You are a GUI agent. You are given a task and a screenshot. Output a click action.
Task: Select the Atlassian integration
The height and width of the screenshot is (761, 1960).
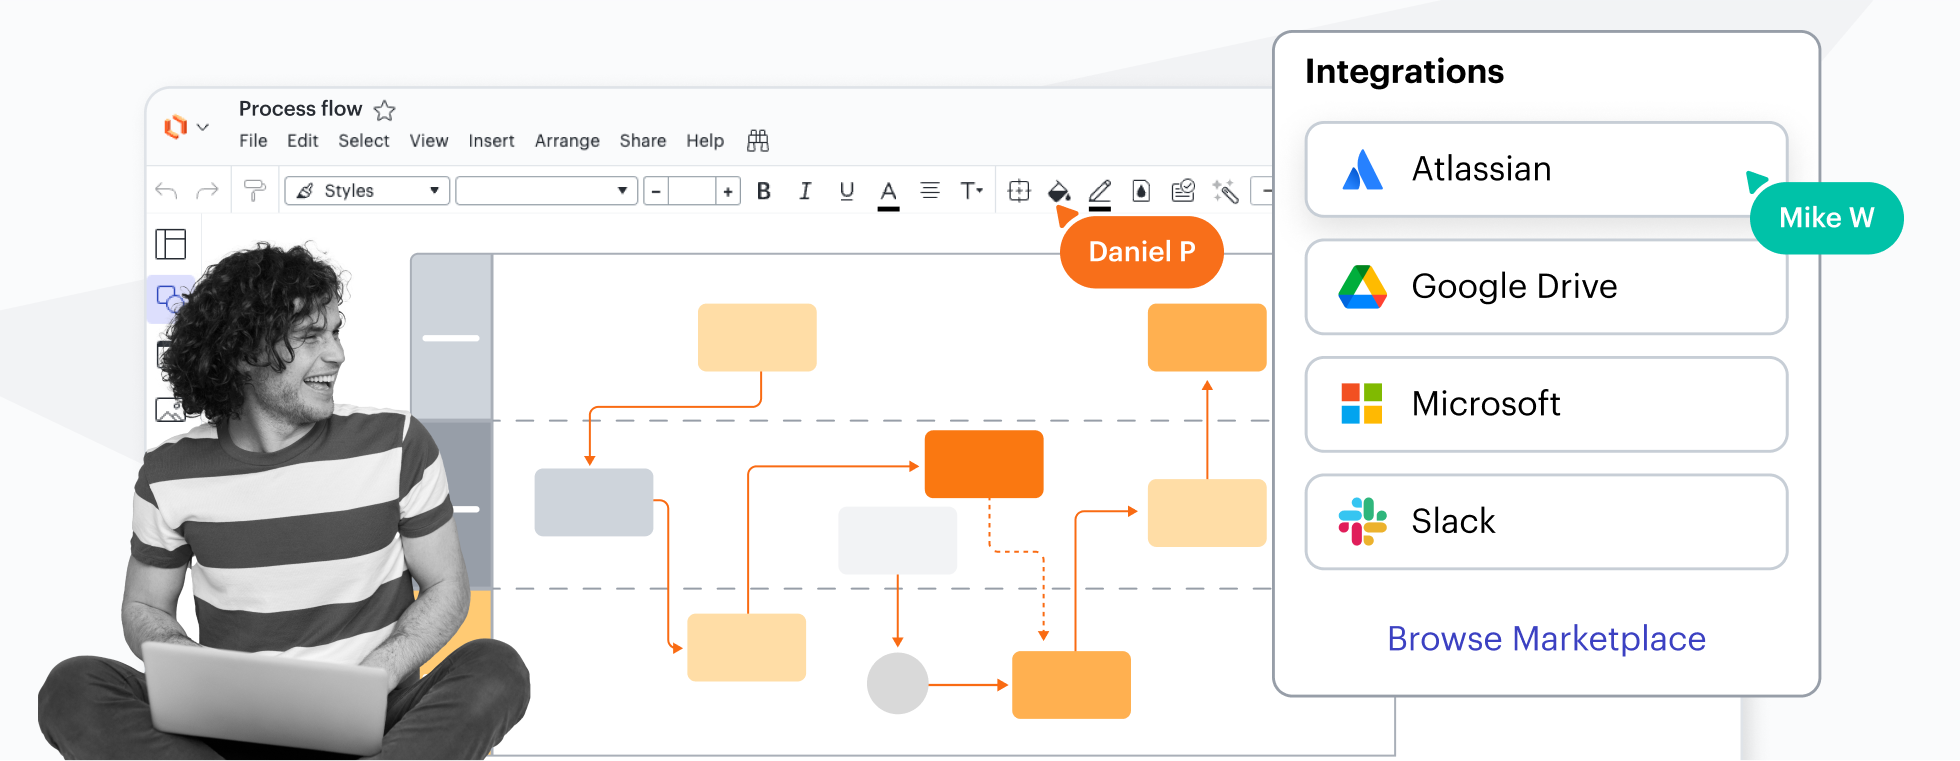1546,169
